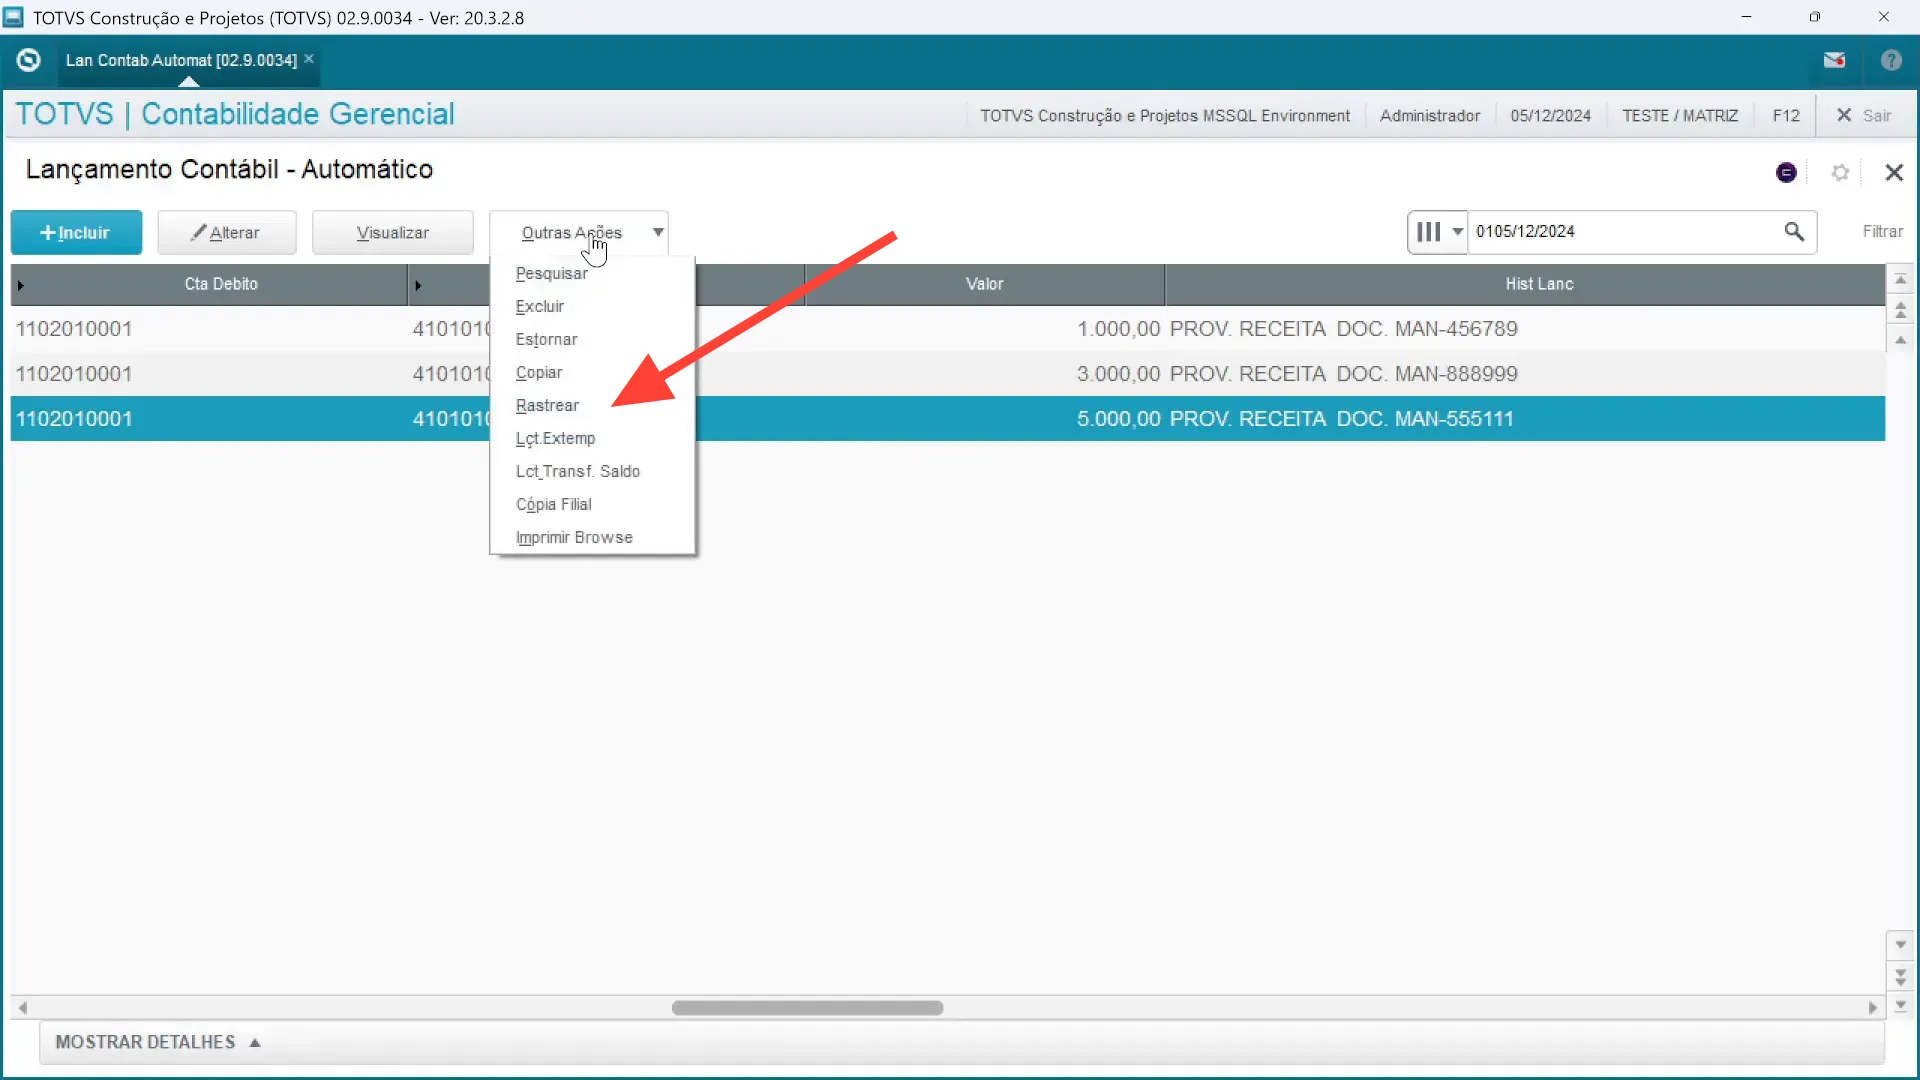This screenshot has height=1080, width=1920.
Task: Click the X icon next to Sair
Action: pyautogui.click(x=1843, y=115)
